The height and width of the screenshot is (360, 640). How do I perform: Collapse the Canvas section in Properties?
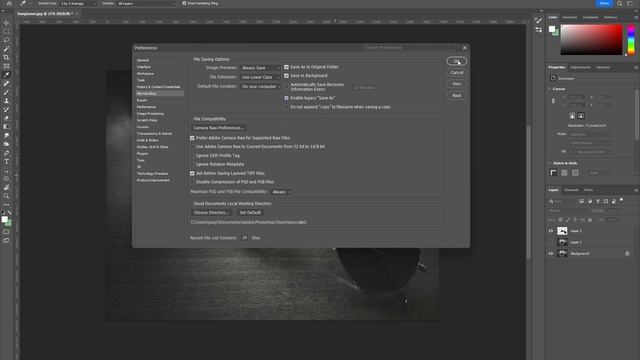coord(549,89)
